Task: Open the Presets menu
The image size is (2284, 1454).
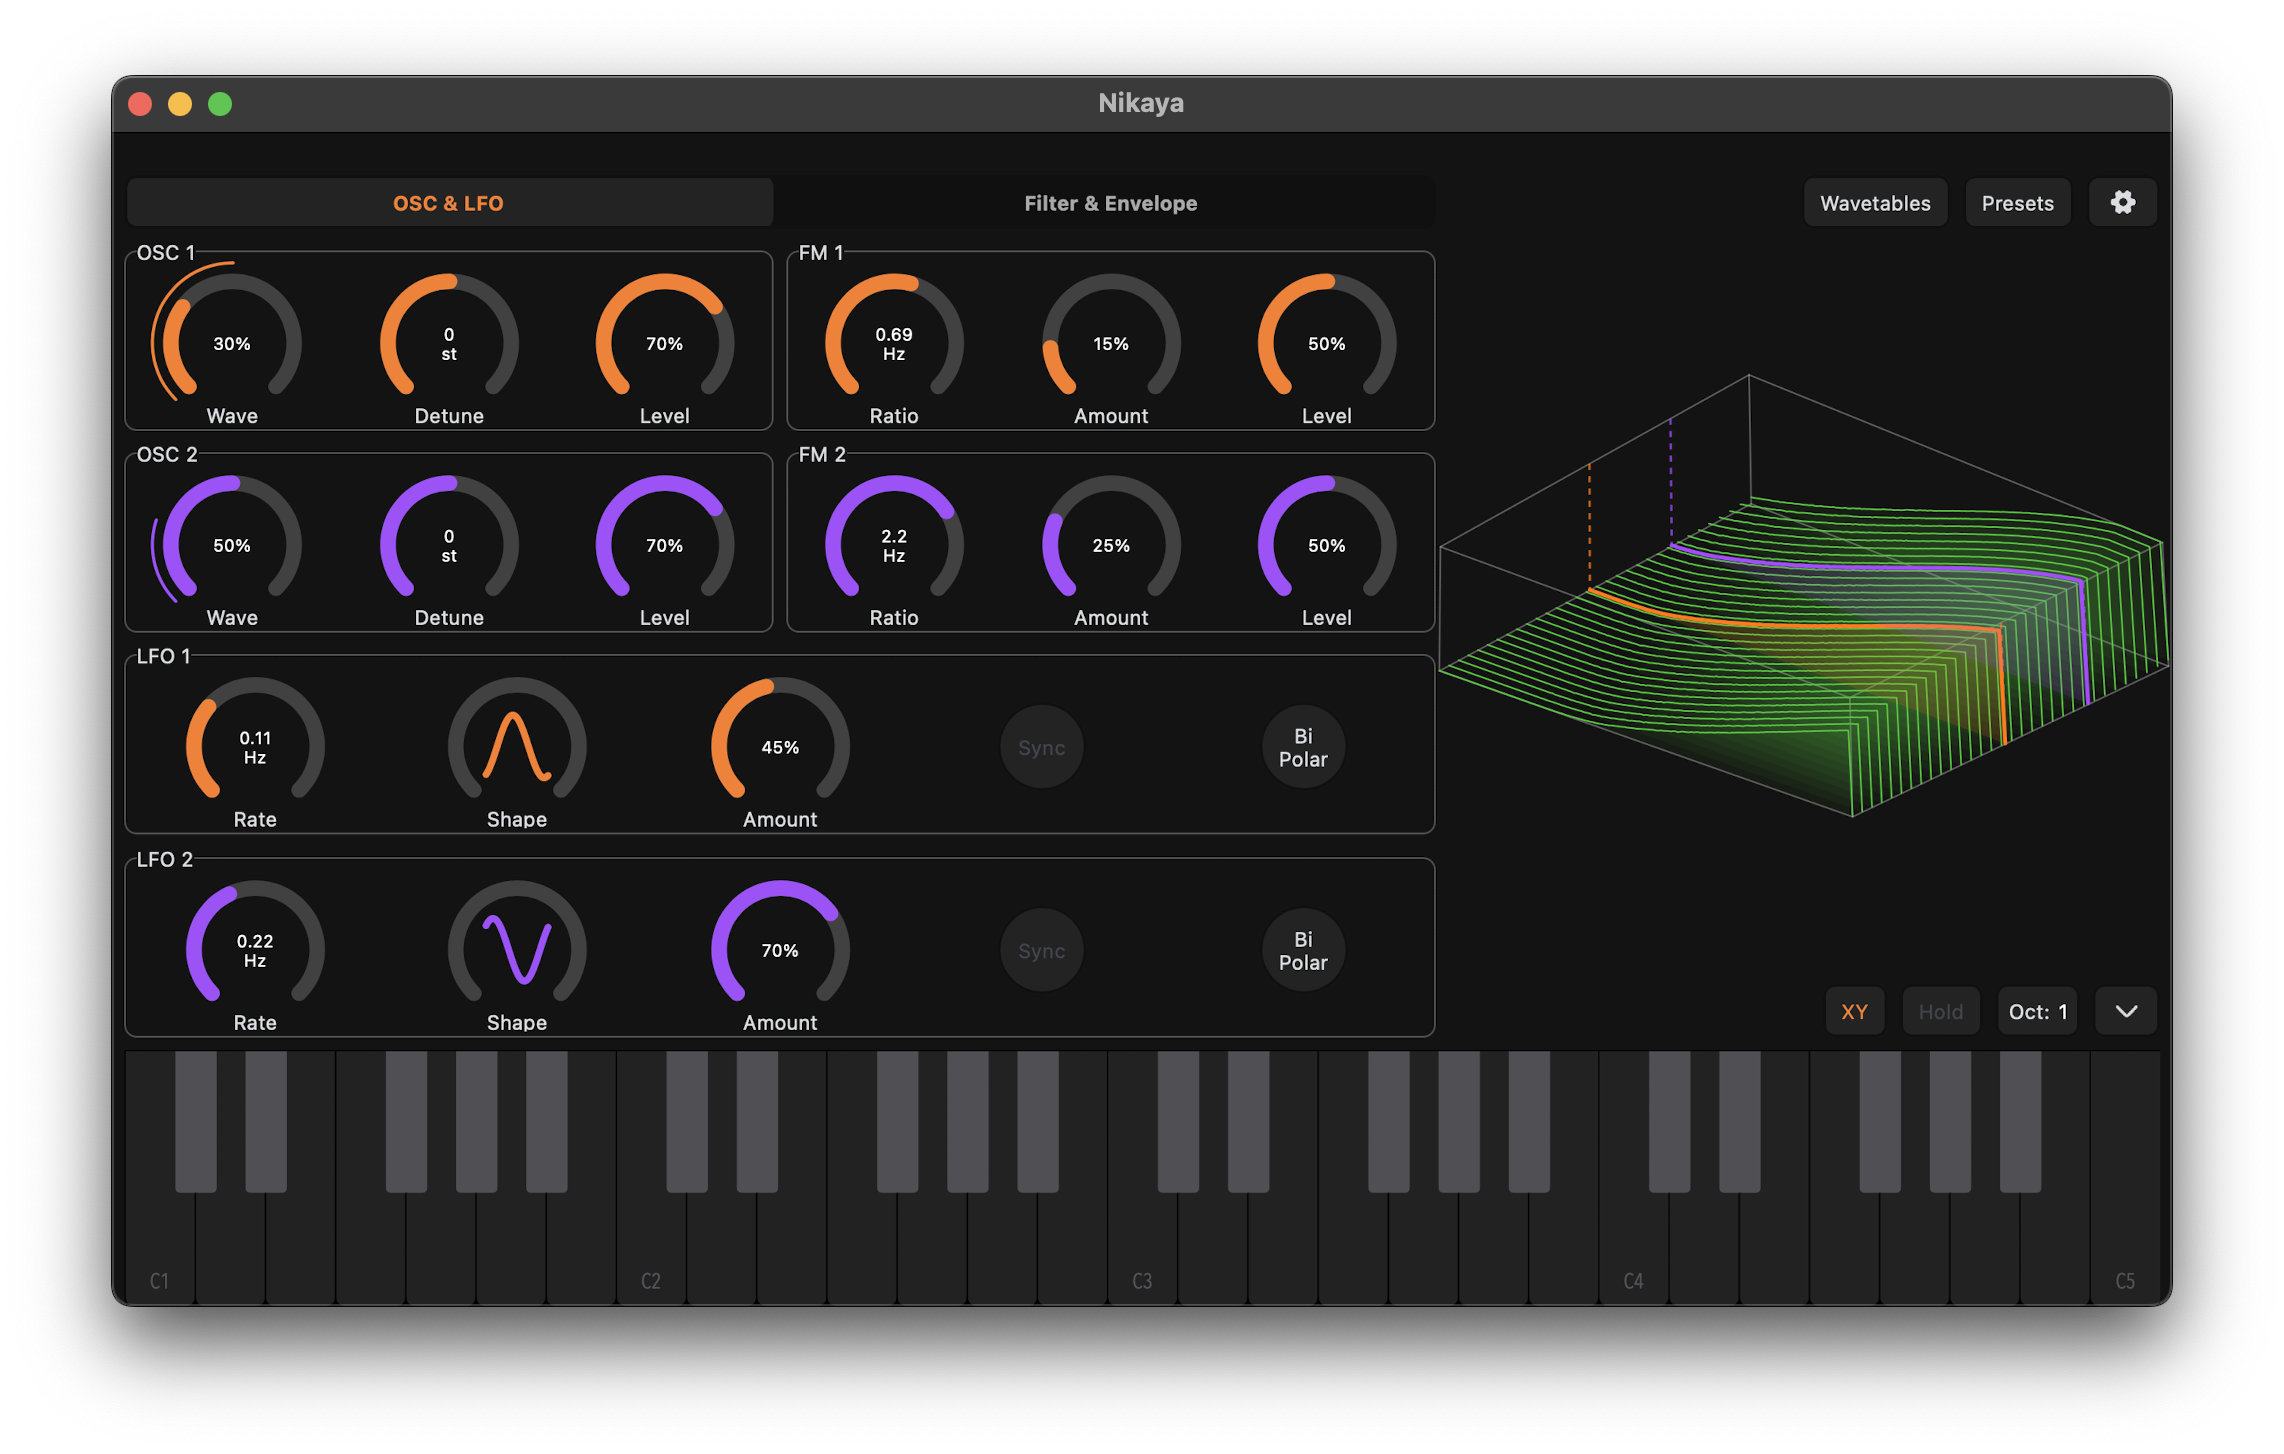Action: tap(2017, 203)
